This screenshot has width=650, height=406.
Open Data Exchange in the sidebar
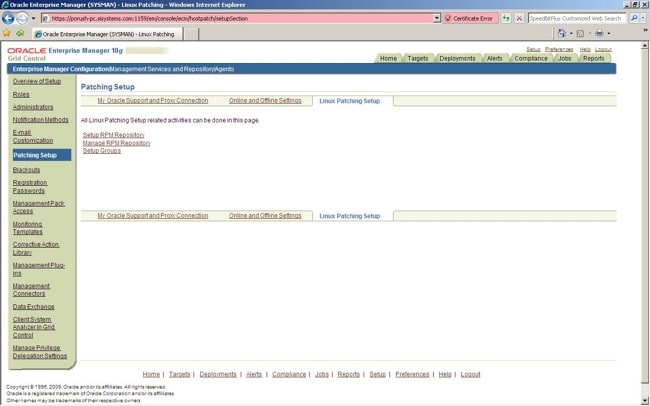click(34, 307)
